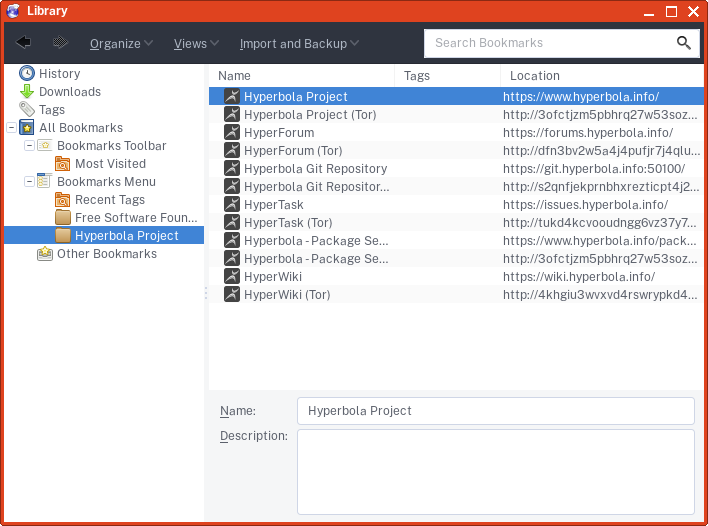Click the Description text box
The height and width of the screenshot is (526, 708).
(x=495, y=471)
